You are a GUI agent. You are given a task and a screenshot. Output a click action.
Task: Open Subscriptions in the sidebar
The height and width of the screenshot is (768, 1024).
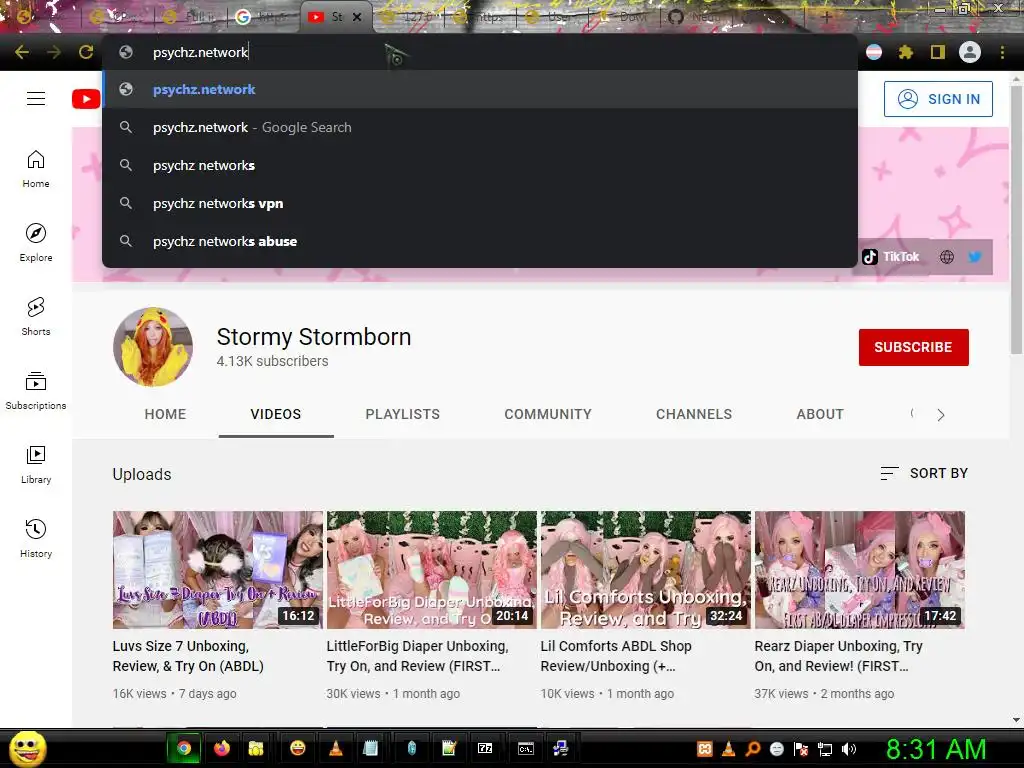(x=36, y=390)
